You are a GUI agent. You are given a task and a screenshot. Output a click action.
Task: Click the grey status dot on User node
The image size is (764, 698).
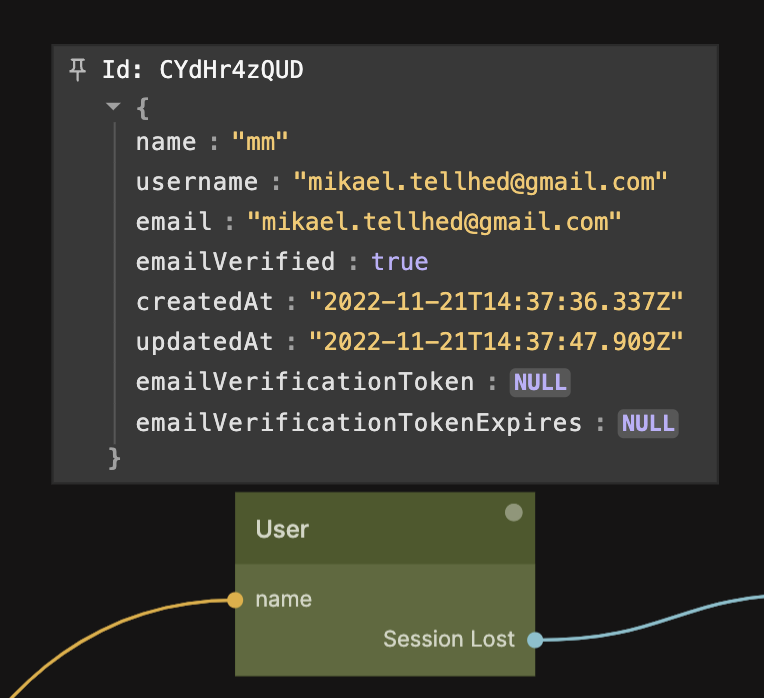513,513
